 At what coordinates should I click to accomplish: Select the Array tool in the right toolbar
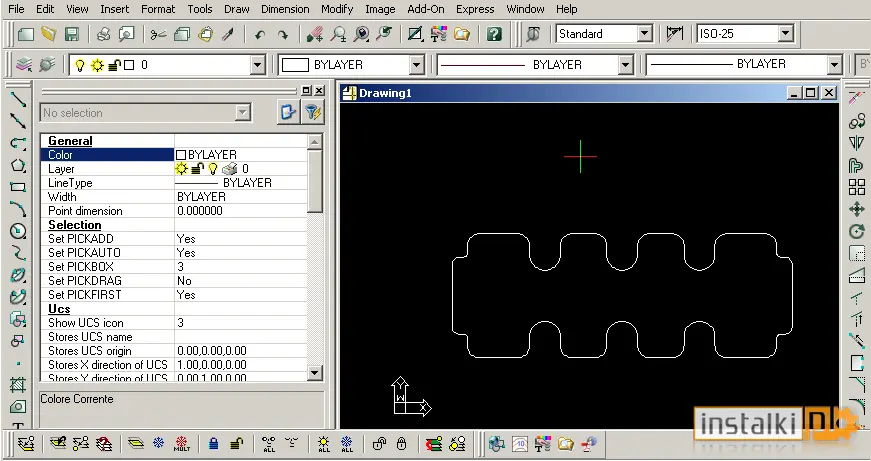(857, 187)
